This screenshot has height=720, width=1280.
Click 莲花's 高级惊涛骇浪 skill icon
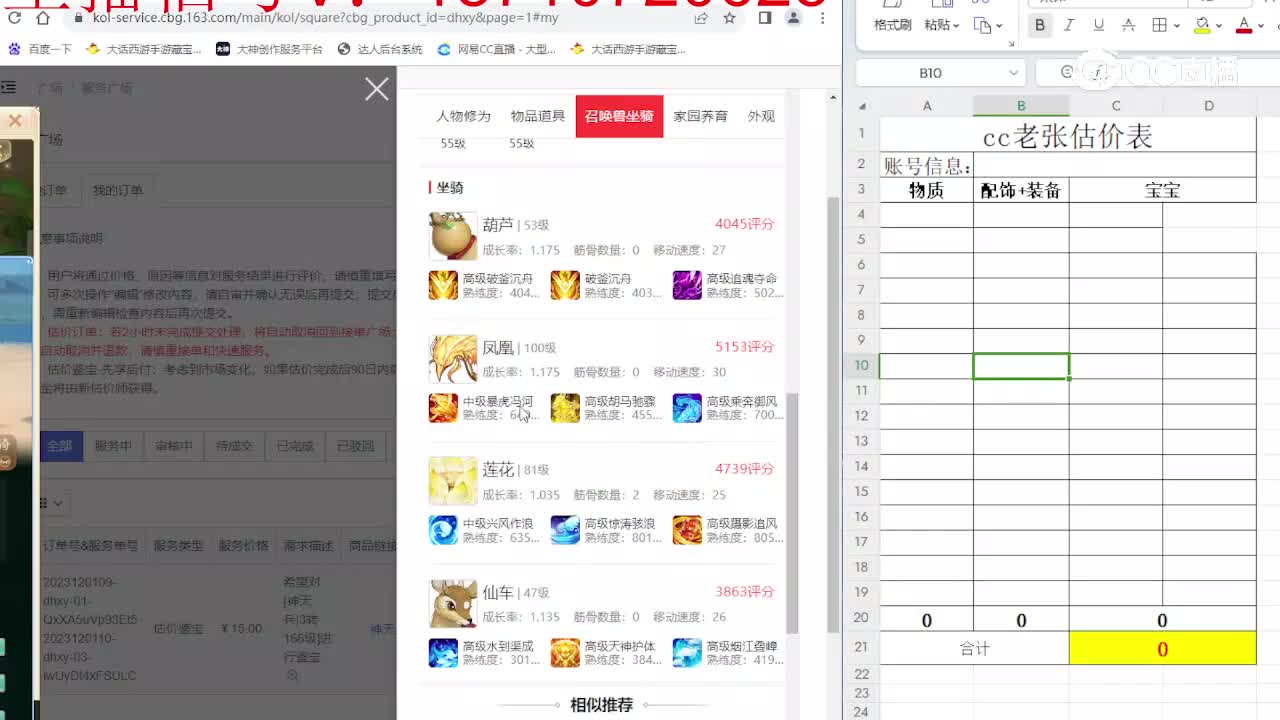pyautogui.click(x=565, y=530)
